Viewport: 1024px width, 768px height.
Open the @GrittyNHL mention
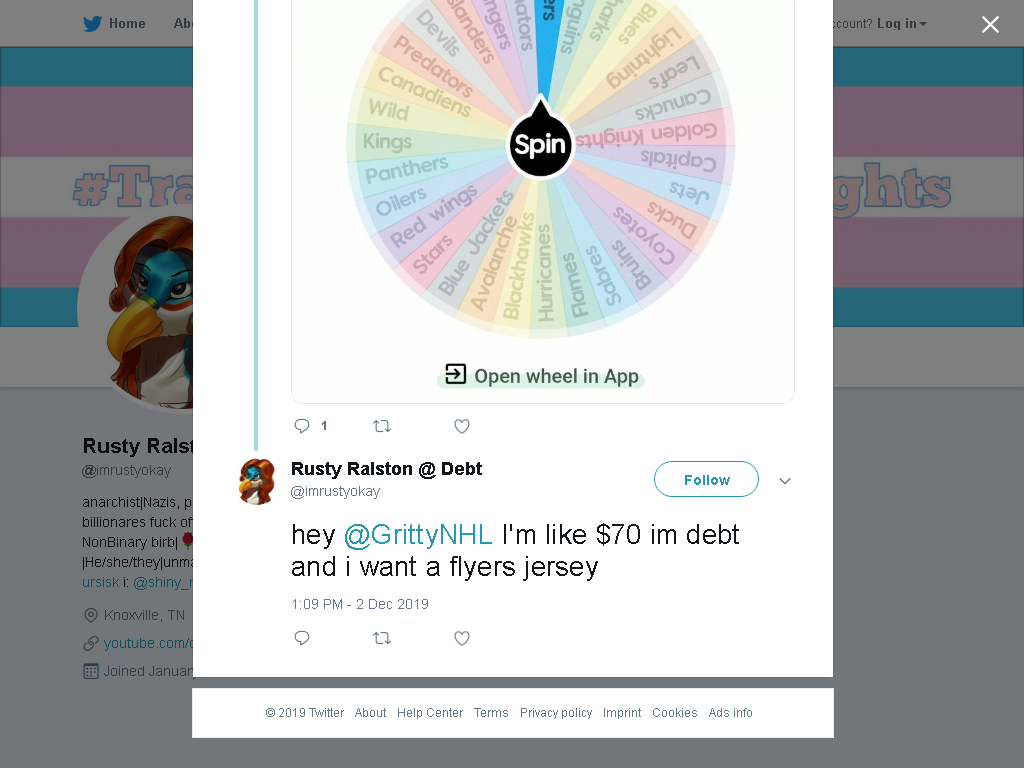[417, 535]
